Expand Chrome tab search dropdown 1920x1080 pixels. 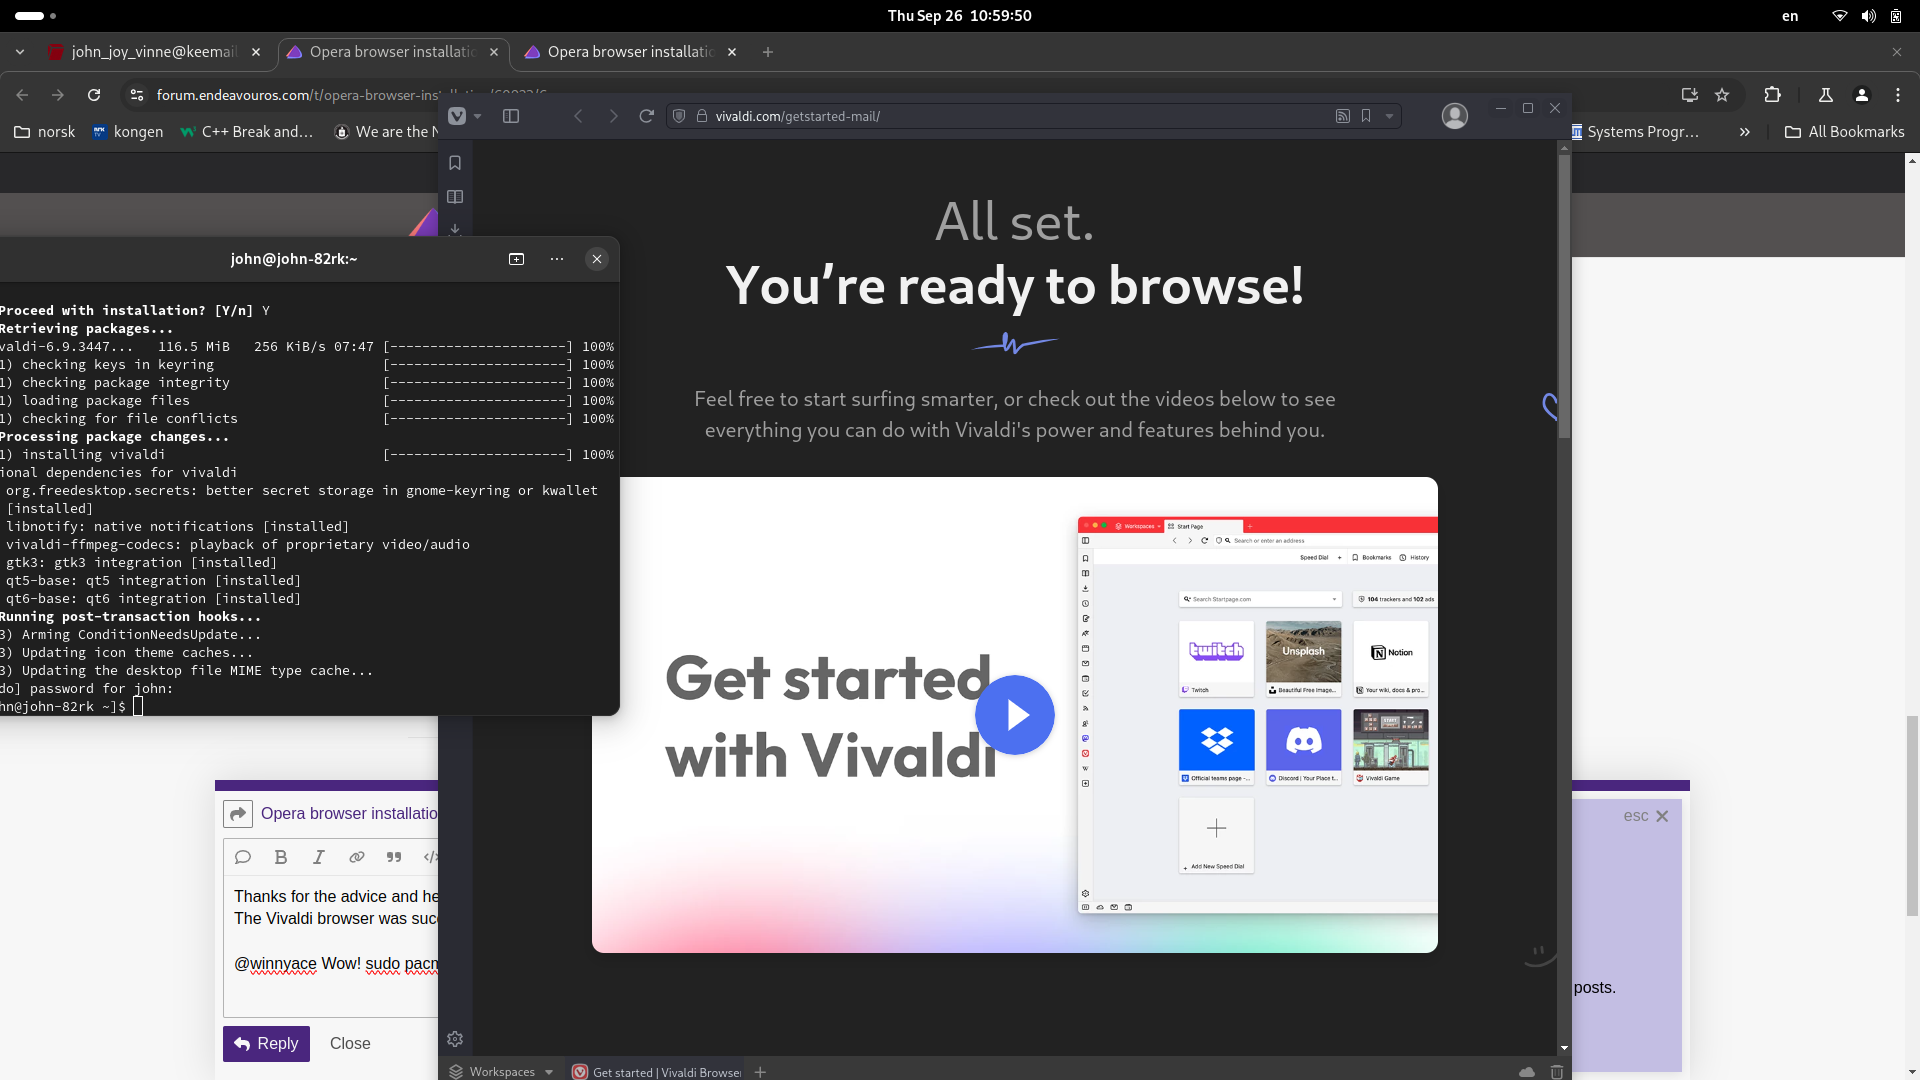click(20, 52)
